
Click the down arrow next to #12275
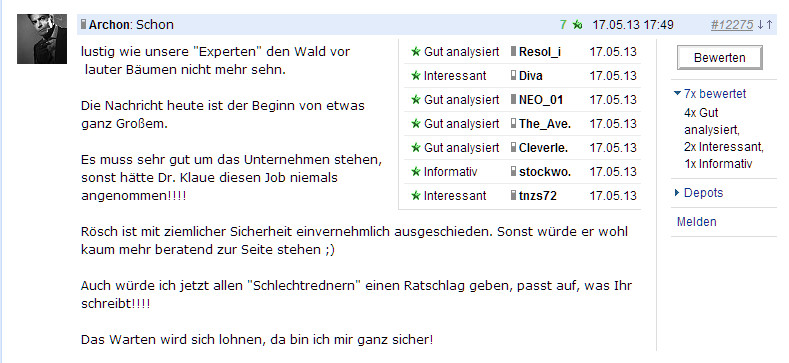pos(761,25)
